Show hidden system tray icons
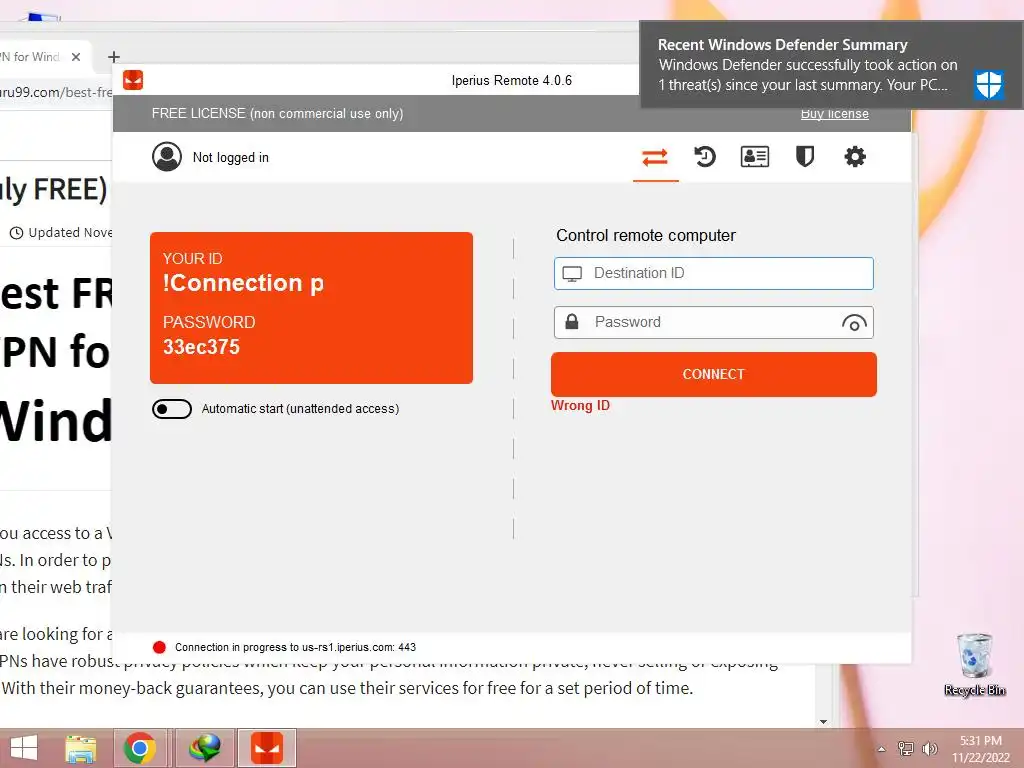1024x768 pixels. click(882, 749)
